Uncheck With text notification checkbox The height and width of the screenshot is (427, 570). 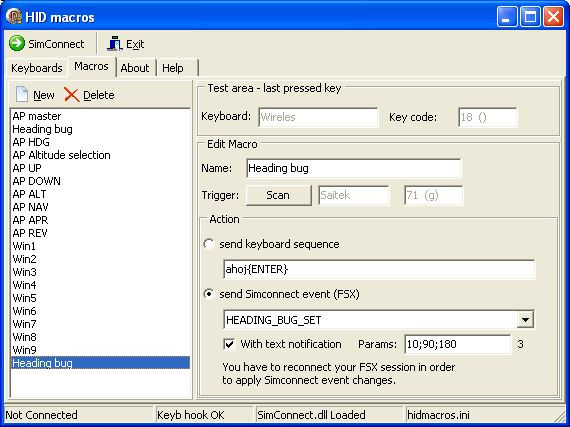(x=229, y=344)
